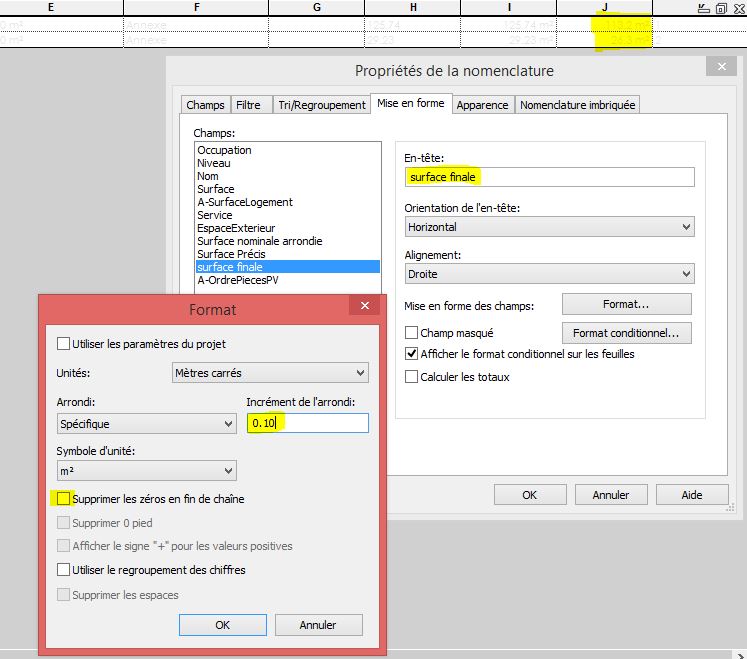747x659 pixels.
Task: Switch to the Tri/Regroupement tab
Action: tap(321, 105)
